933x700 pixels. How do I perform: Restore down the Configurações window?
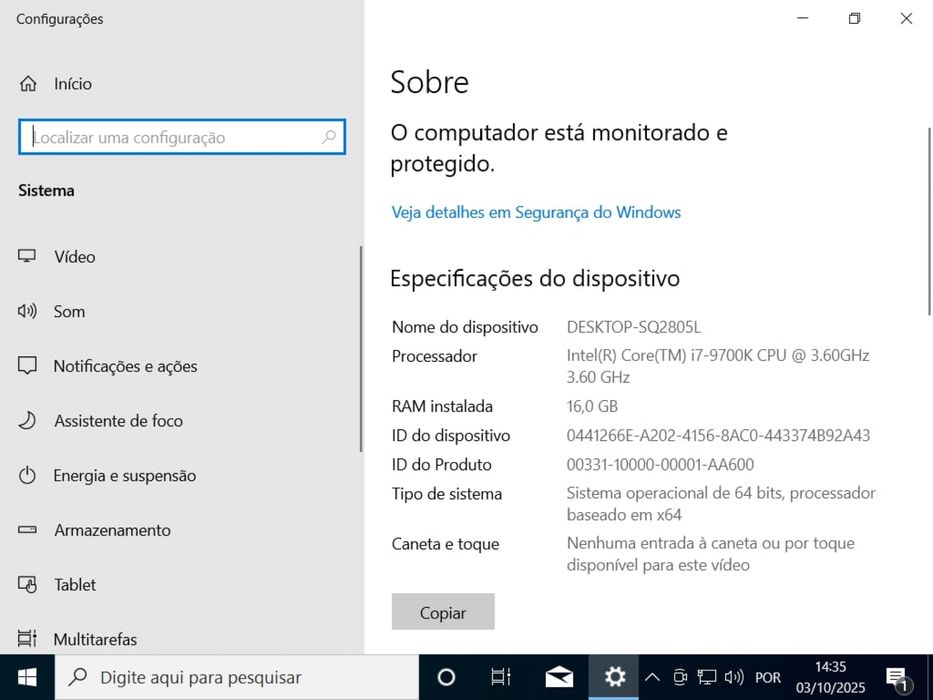[x=854, y=18]
